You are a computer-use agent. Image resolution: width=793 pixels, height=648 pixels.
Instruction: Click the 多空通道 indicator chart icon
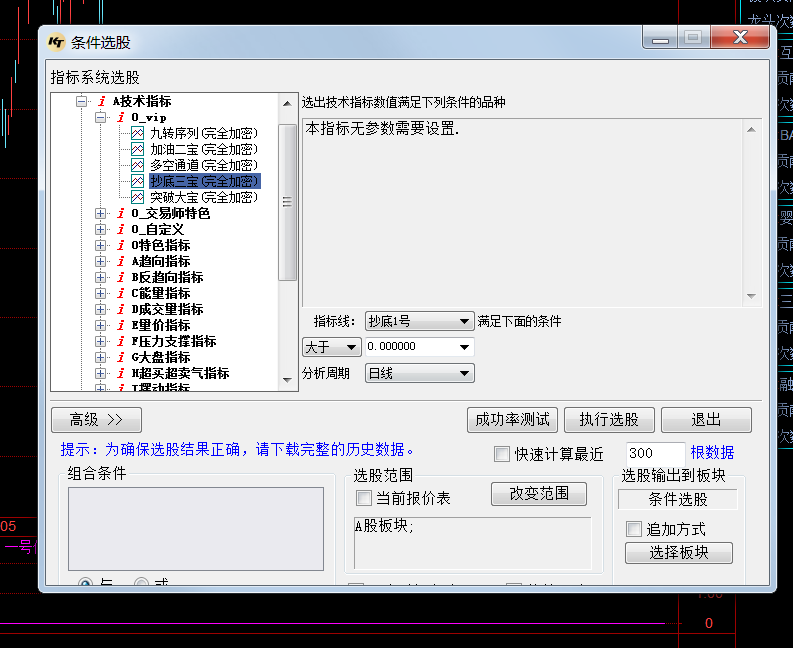pos(138,165)
